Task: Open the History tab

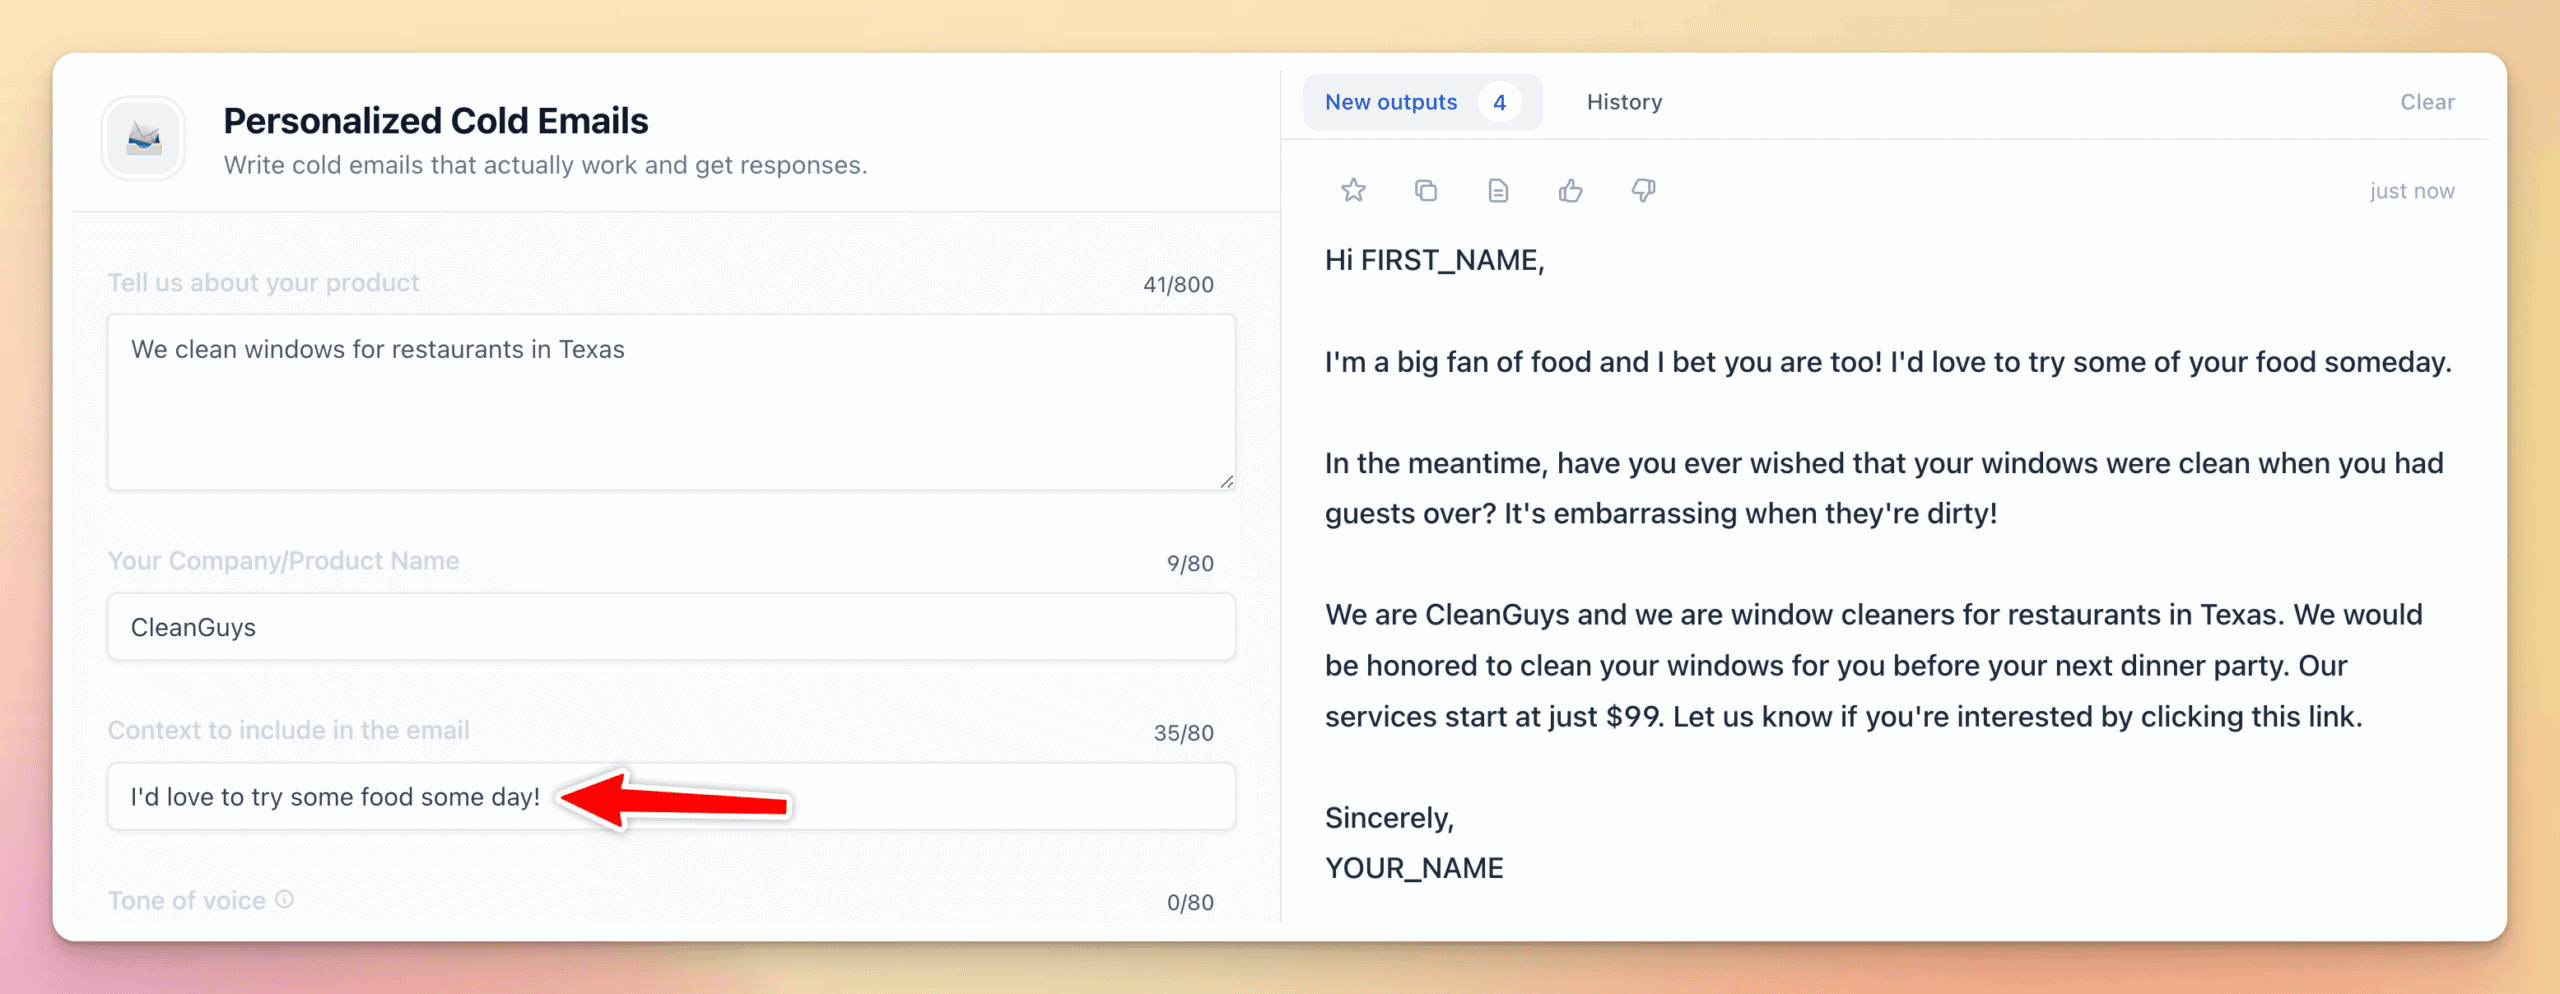Action: [1624, 102]
